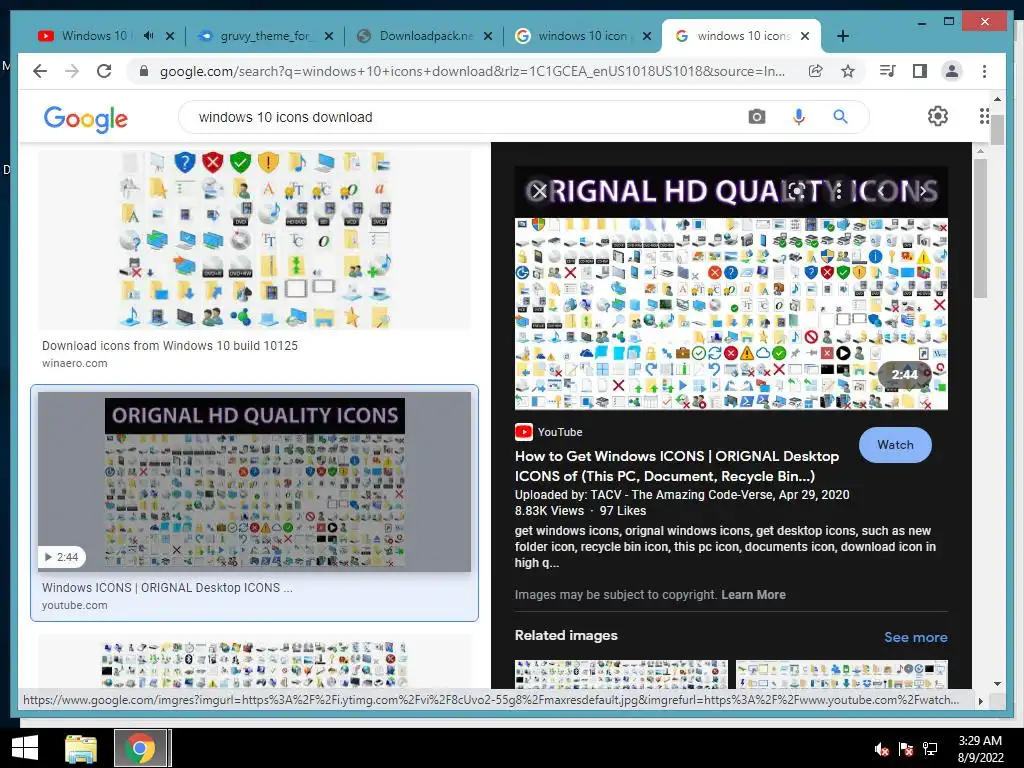The image size is (1024, 768).
Task: Open the youtube.com source link in results
Action: coord(74,605)
